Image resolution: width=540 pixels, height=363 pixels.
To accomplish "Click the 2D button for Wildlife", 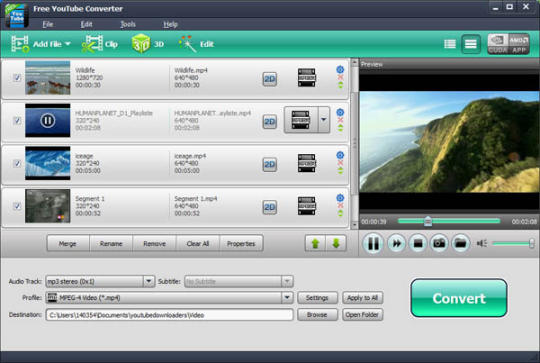I will coord(270,79).
